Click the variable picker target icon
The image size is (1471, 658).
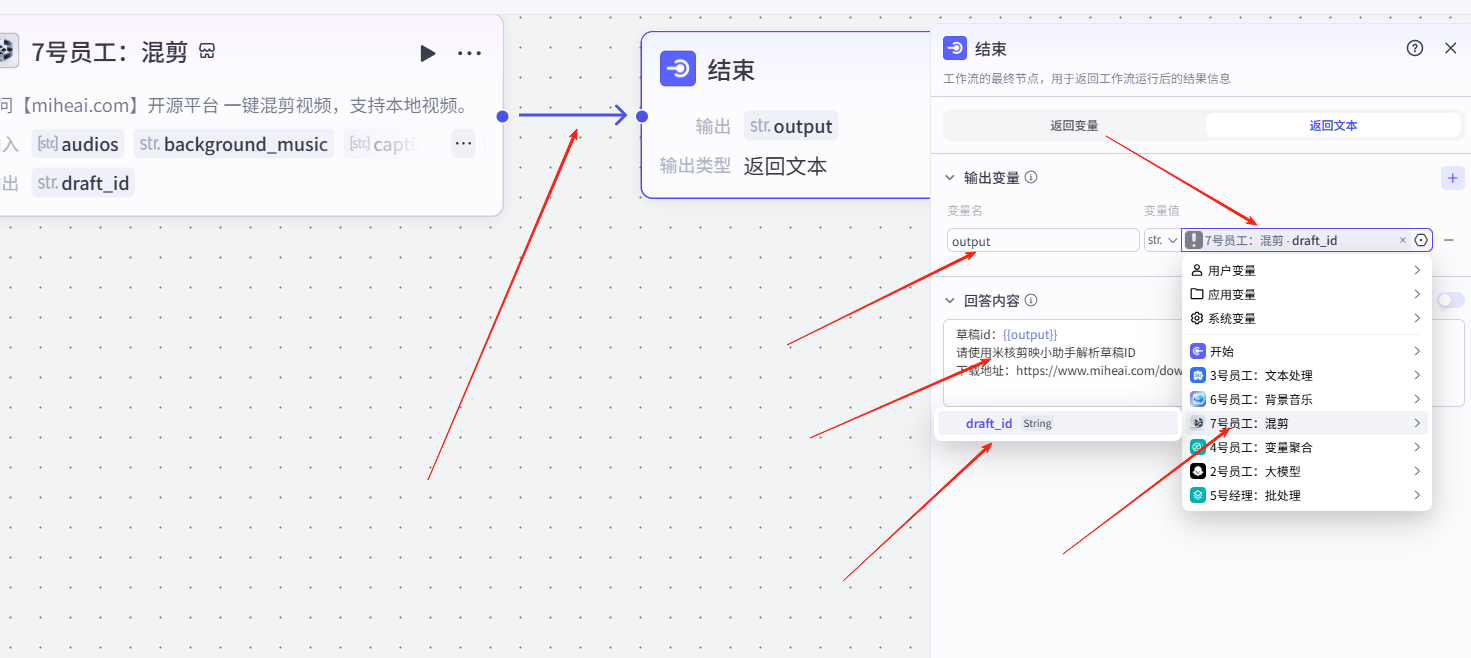[1421, 240]
